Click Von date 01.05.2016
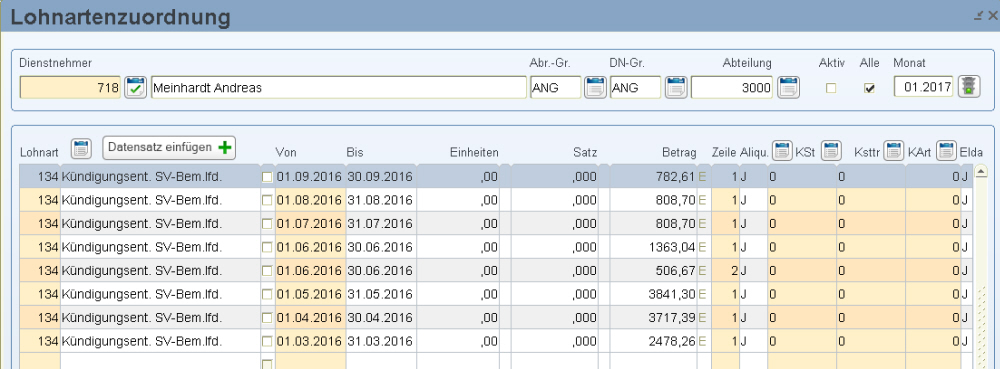Screen dimensions: 1000x369 click(x=309, y=294)
